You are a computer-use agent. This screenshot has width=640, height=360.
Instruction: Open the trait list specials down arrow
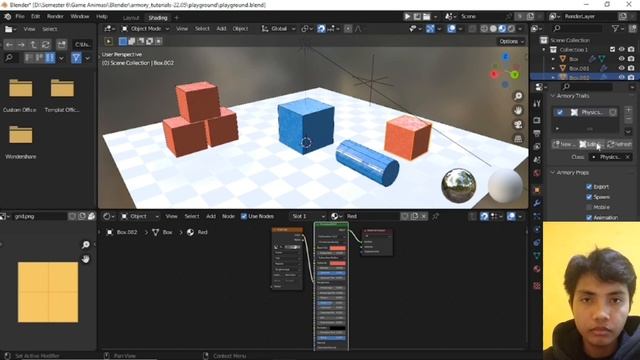[x=628, y=131]
